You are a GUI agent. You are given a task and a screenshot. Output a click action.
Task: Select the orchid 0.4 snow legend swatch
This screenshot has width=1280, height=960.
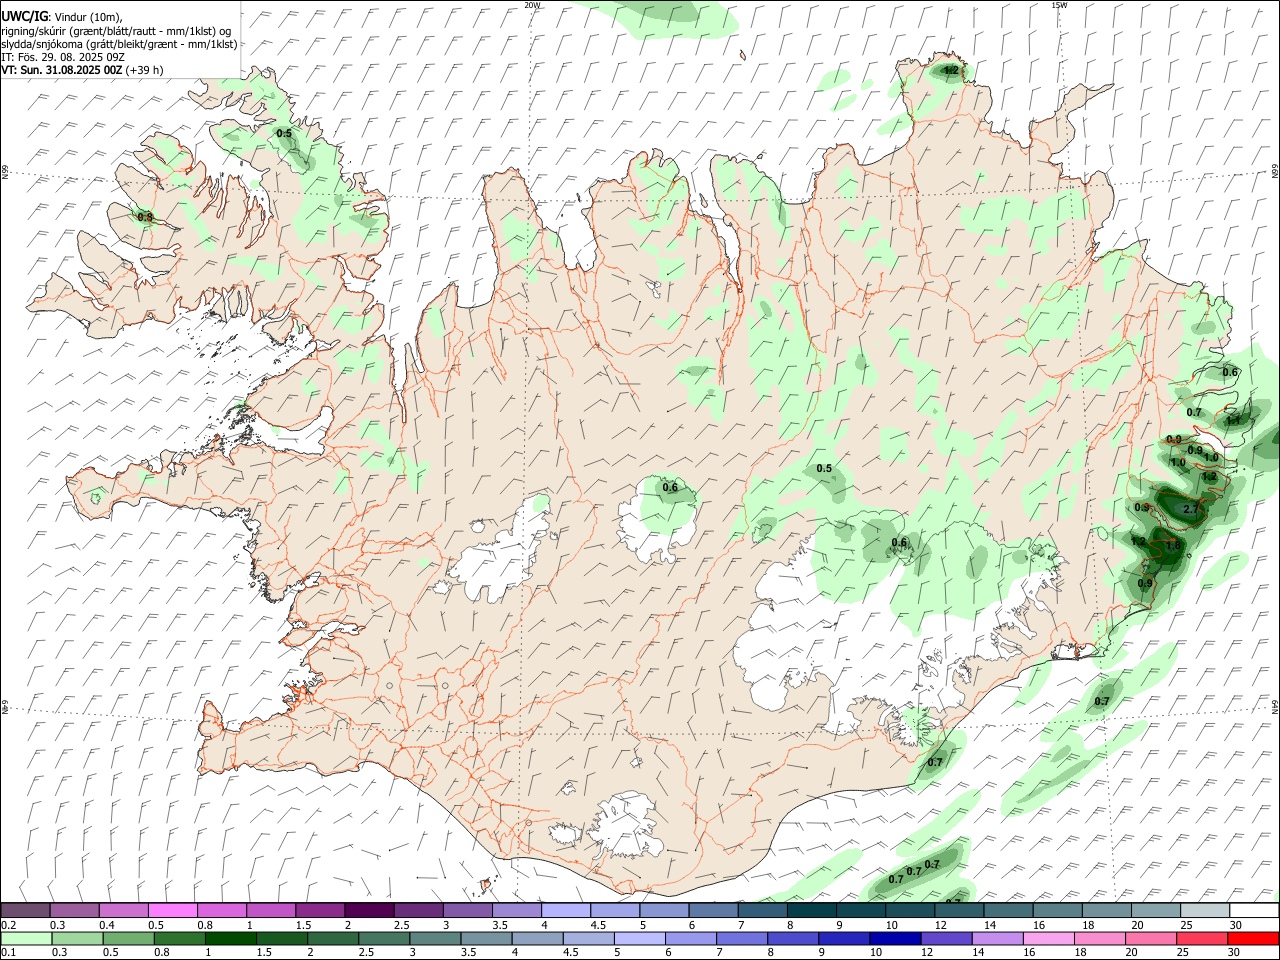click(124, 910)
